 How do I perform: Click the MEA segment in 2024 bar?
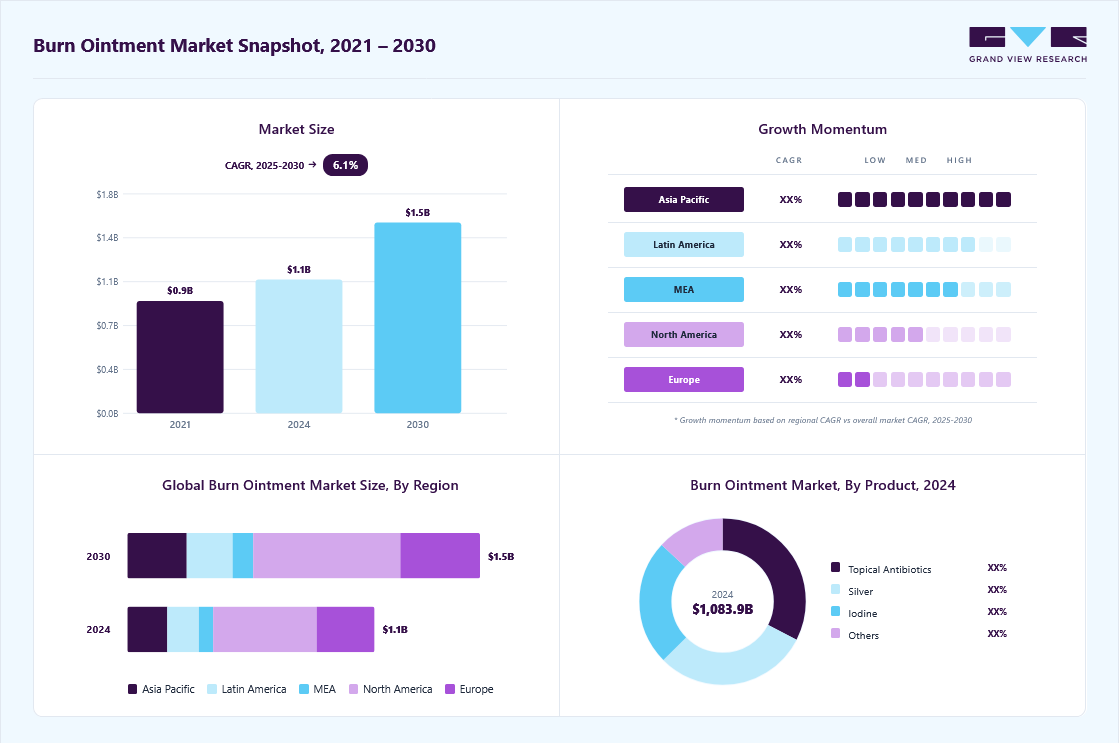coord(206,629)
